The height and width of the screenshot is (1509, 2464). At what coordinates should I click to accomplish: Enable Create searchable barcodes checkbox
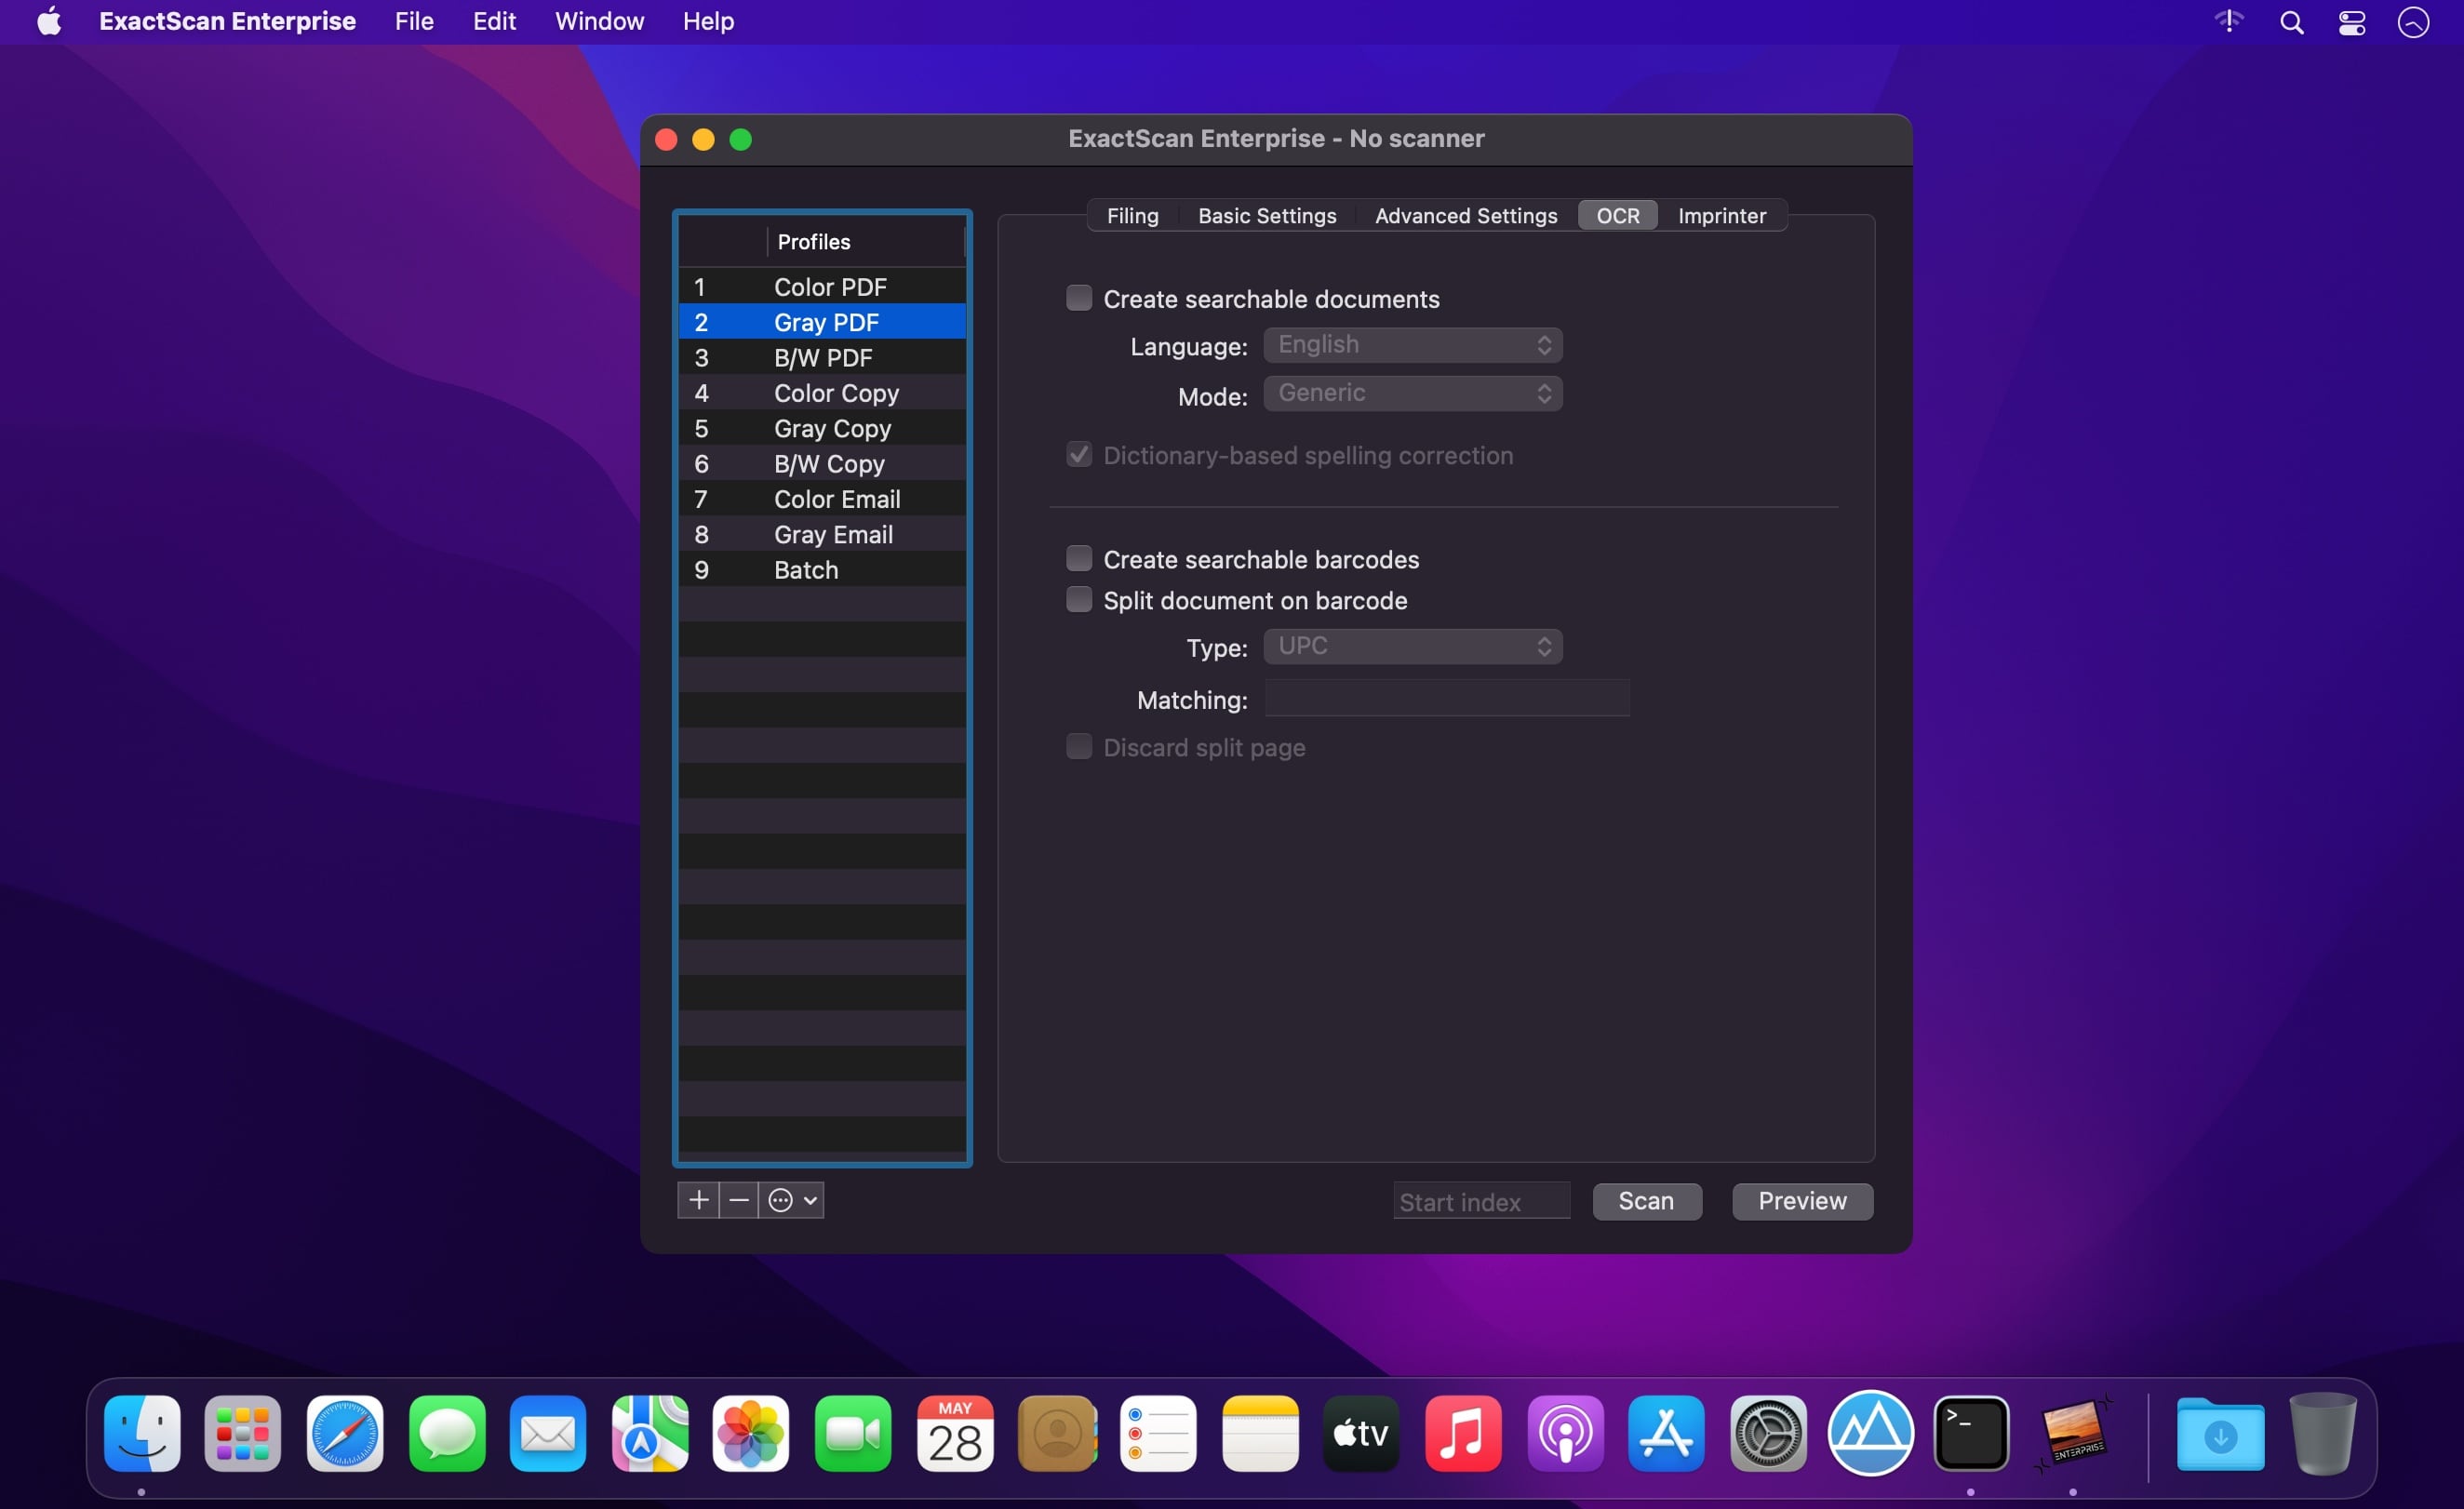pos(1078,558)
